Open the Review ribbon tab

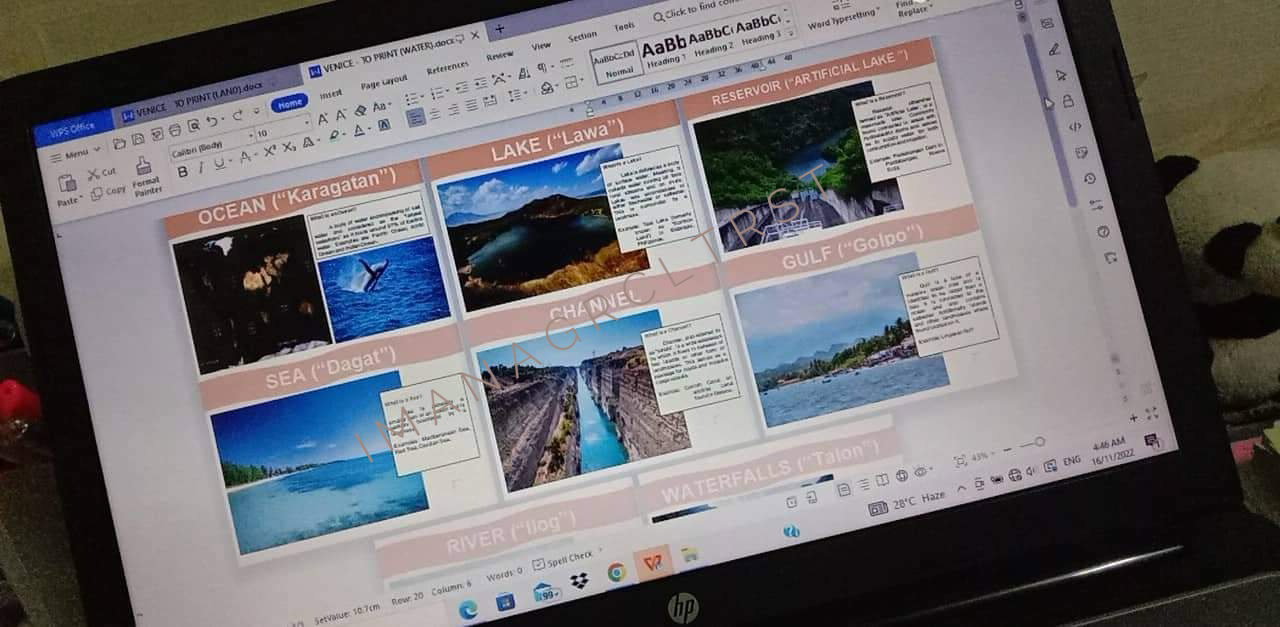499,56
